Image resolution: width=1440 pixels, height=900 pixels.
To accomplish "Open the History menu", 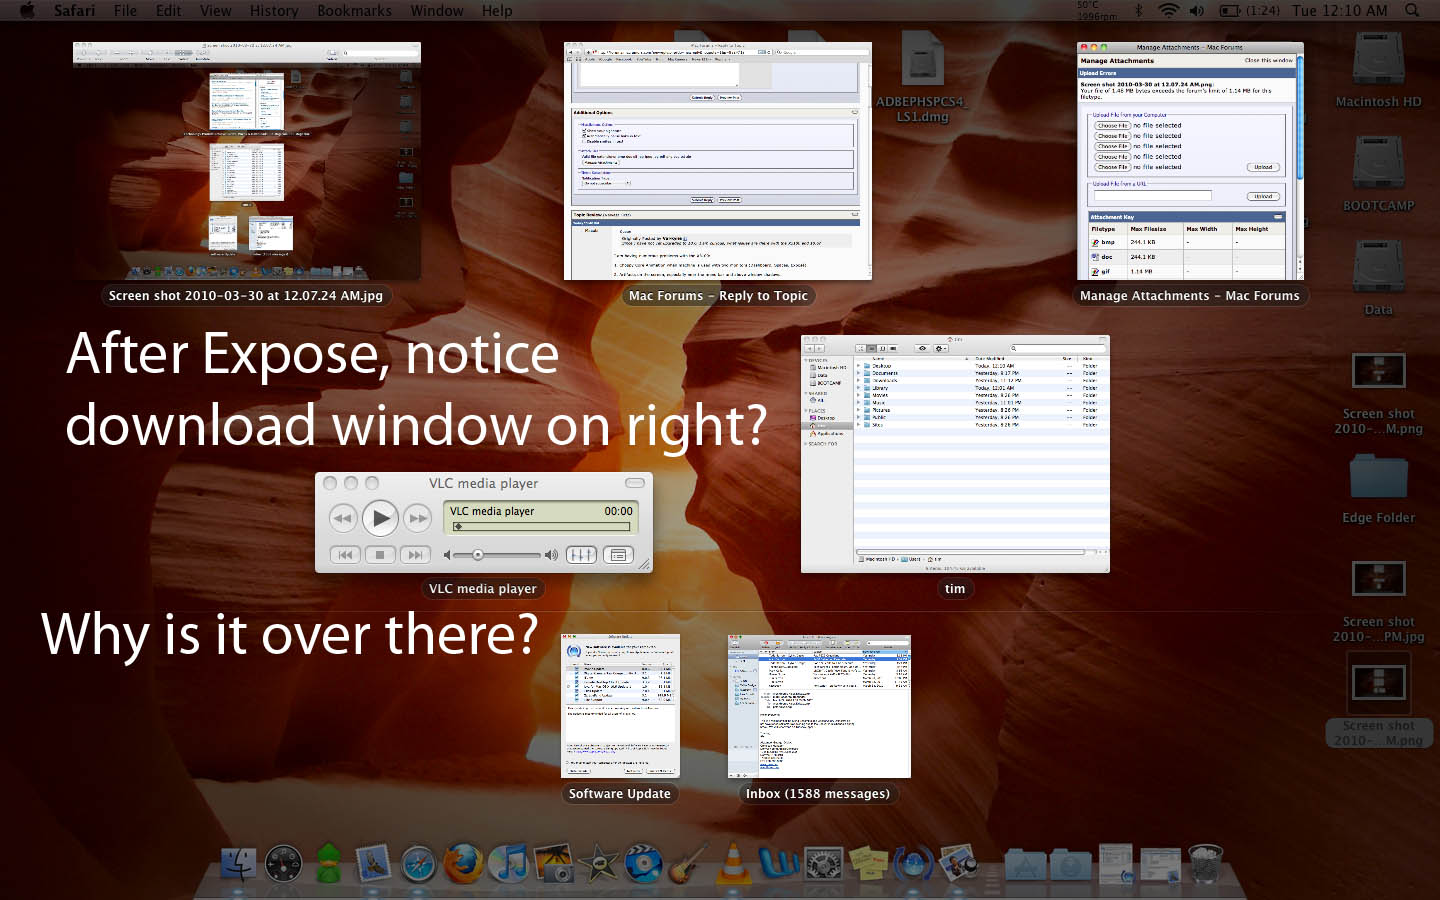I will tap(274, 10).
